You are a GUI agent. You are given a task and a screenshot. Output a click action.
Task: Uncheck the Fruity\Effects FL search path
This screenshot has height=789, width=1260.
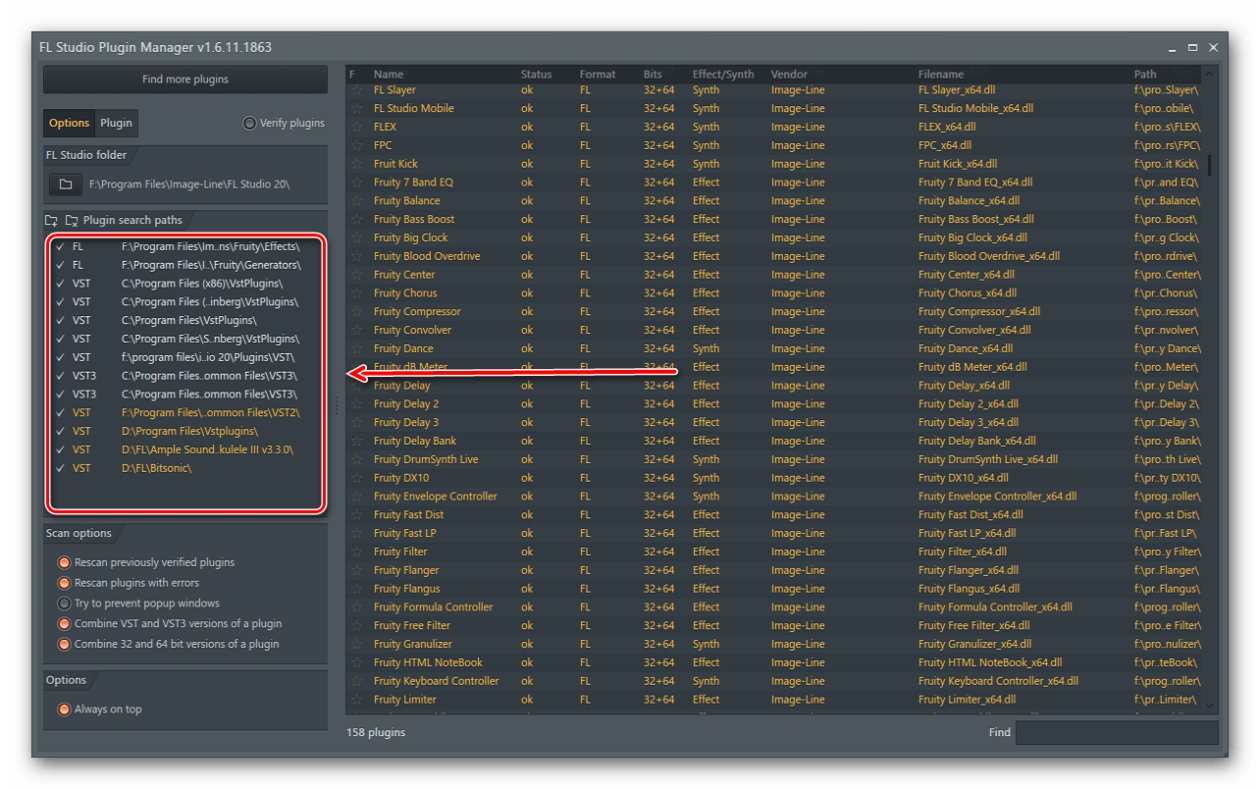[x=61, y=246]
